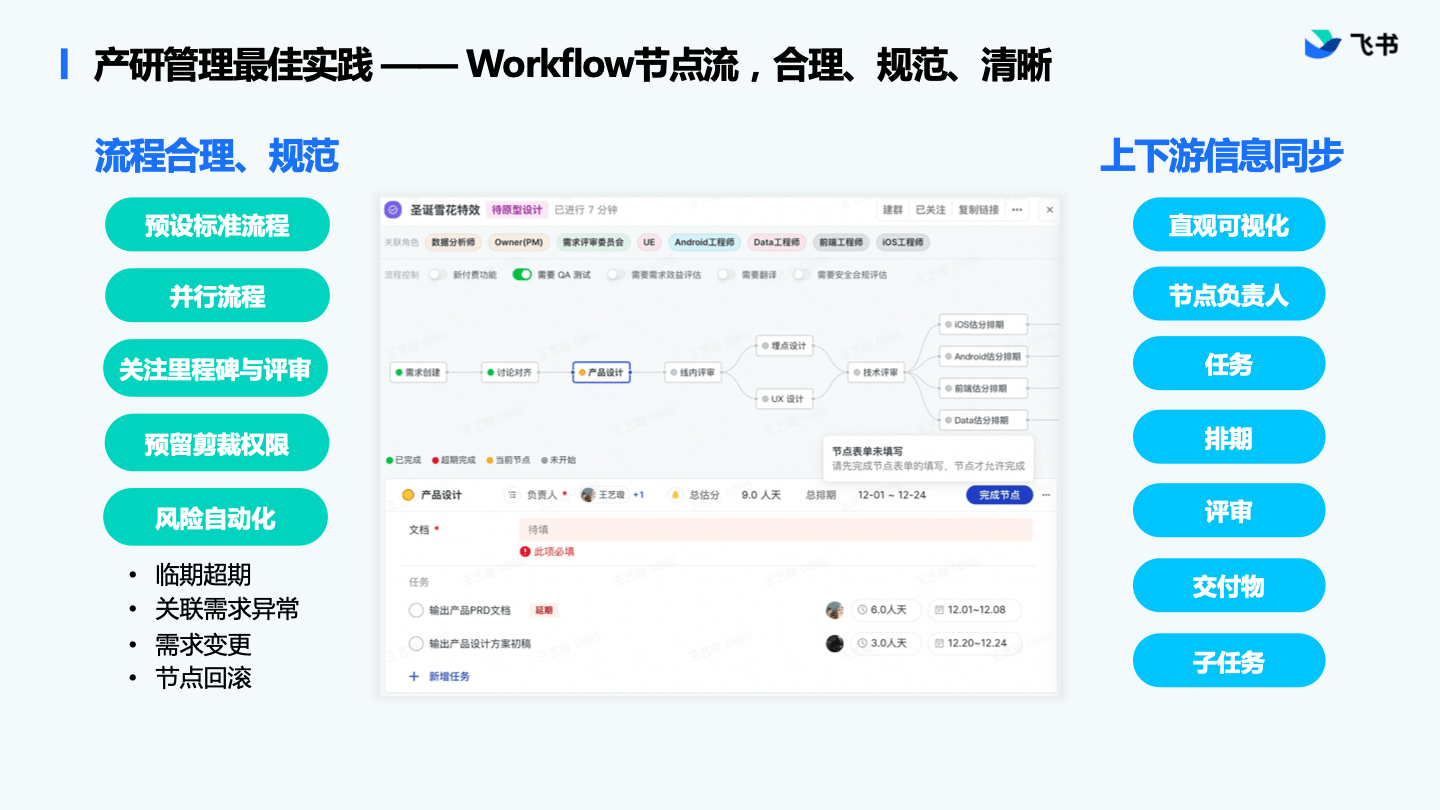
Task: Check off the 输出产品设计方案初稿 task
Action: [416, 643]
